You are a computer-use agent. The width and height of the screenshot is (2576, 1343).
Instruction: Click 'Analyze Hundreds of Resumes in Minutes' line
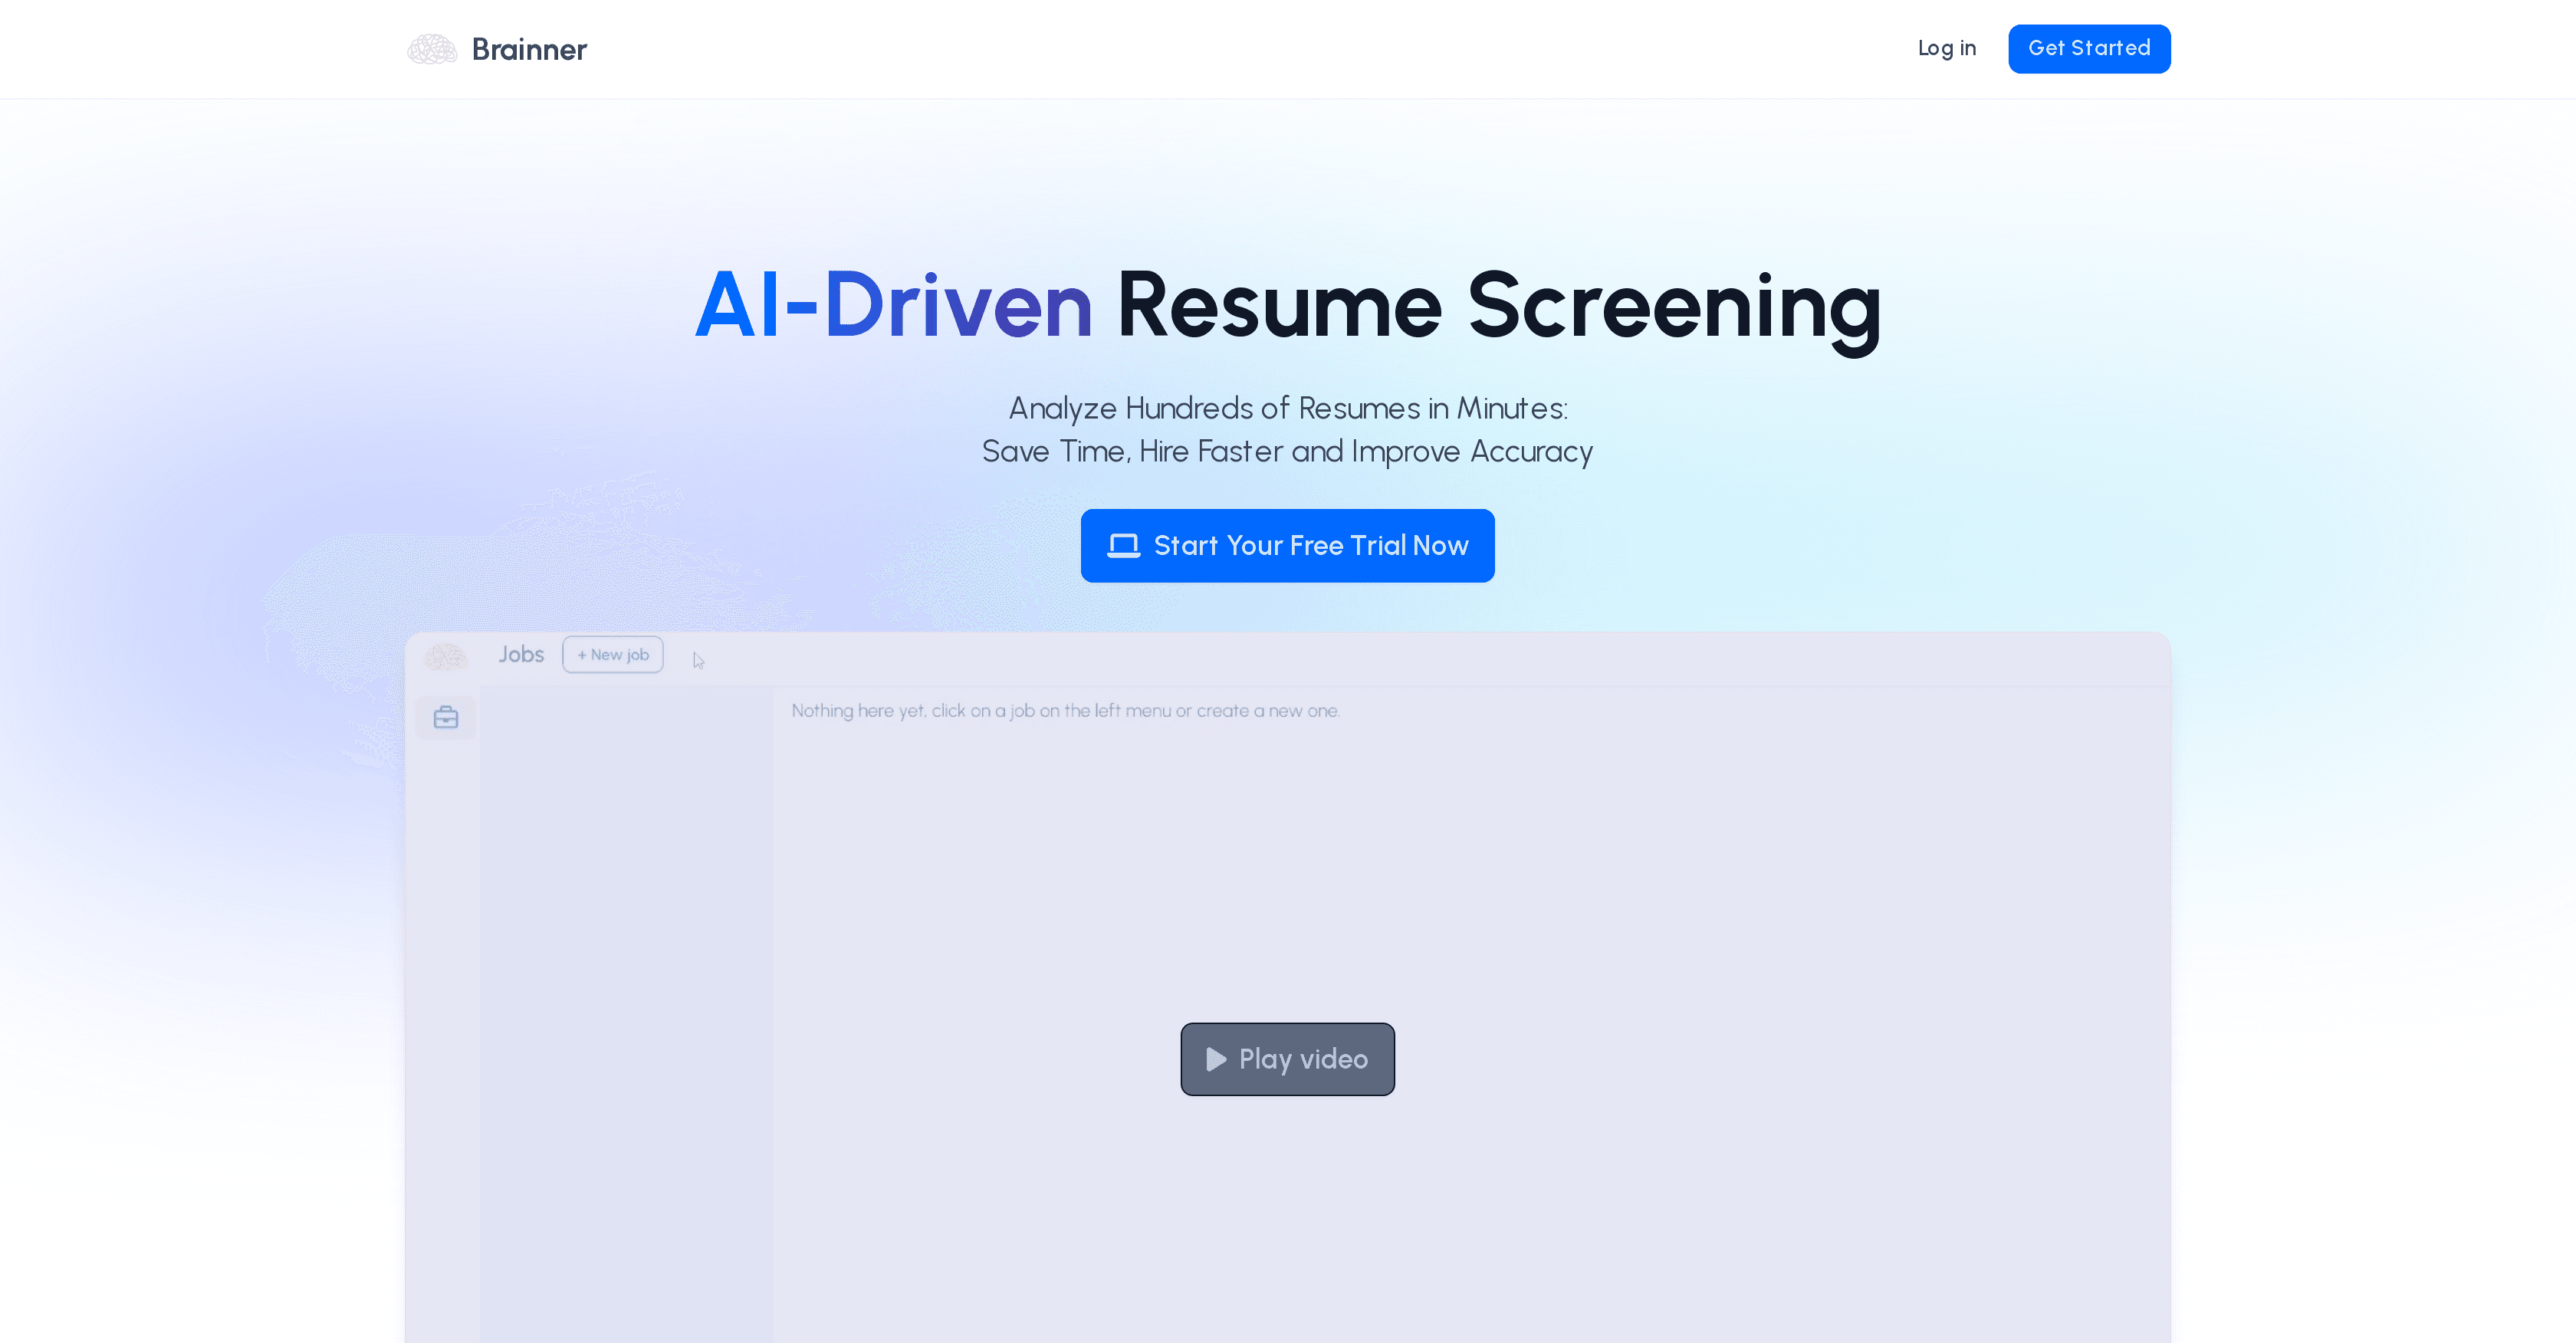pyautogui.click(x=1287, y=408)
